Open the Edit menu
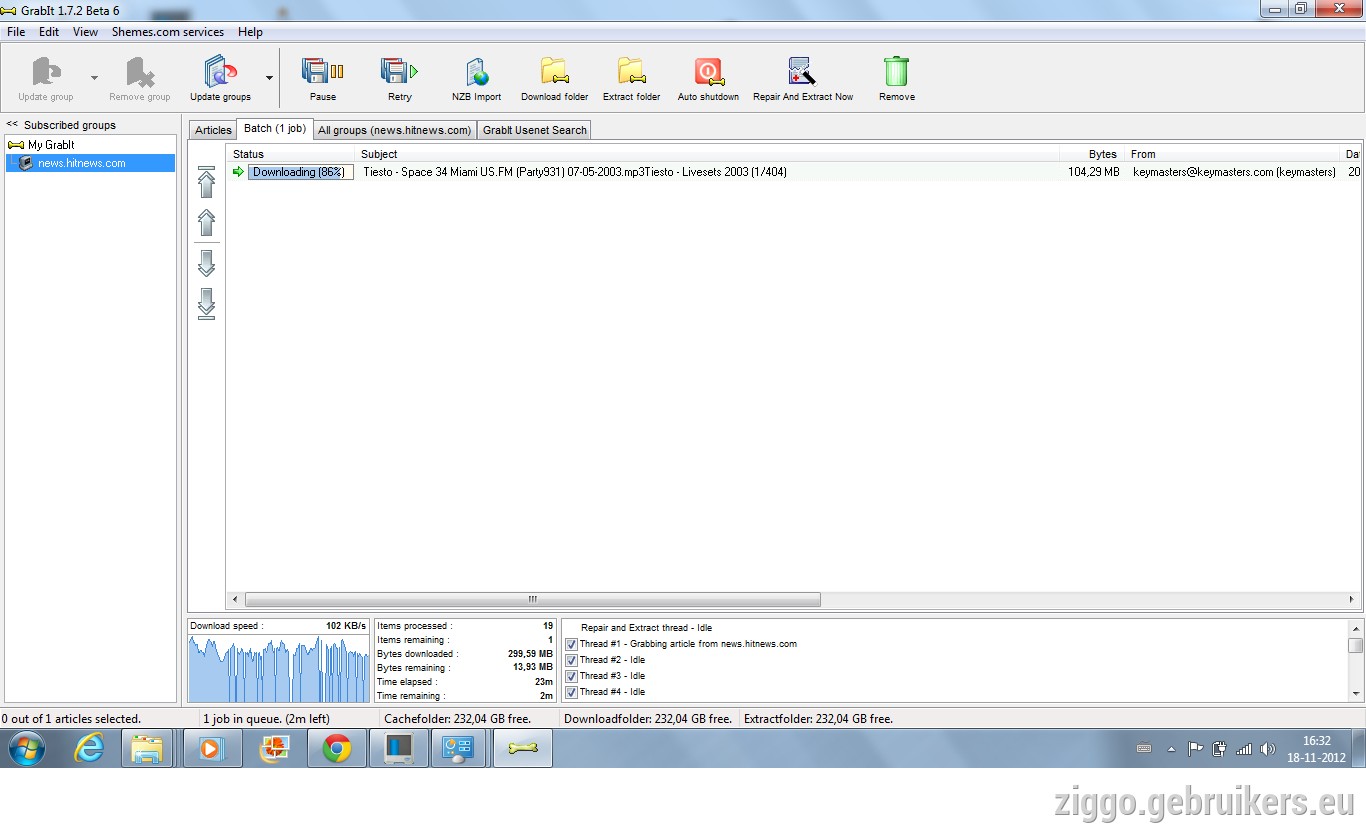The height and width of the screenshot is (825, 1366). [x=49, y=32]
